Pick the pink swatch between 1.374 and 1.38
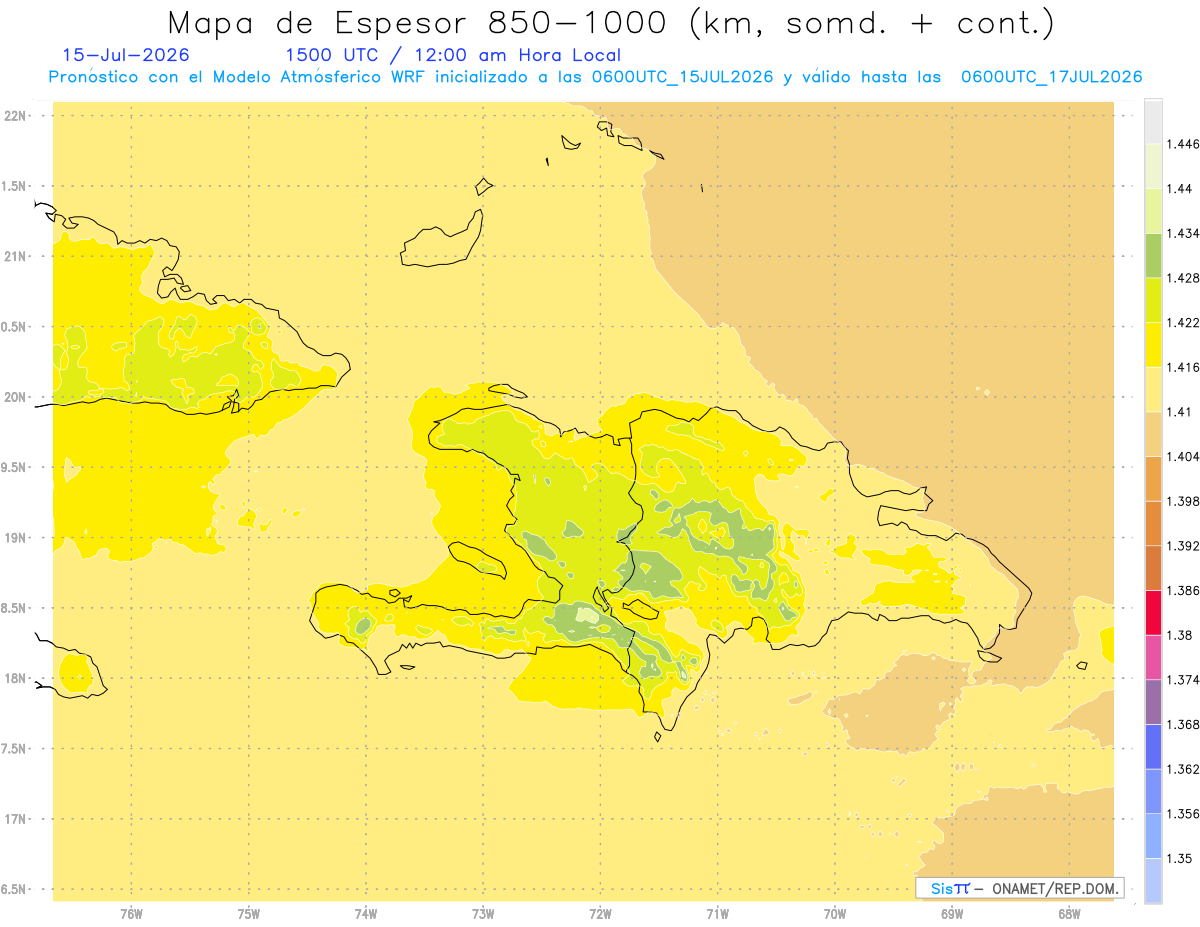 coord(1153,657)
